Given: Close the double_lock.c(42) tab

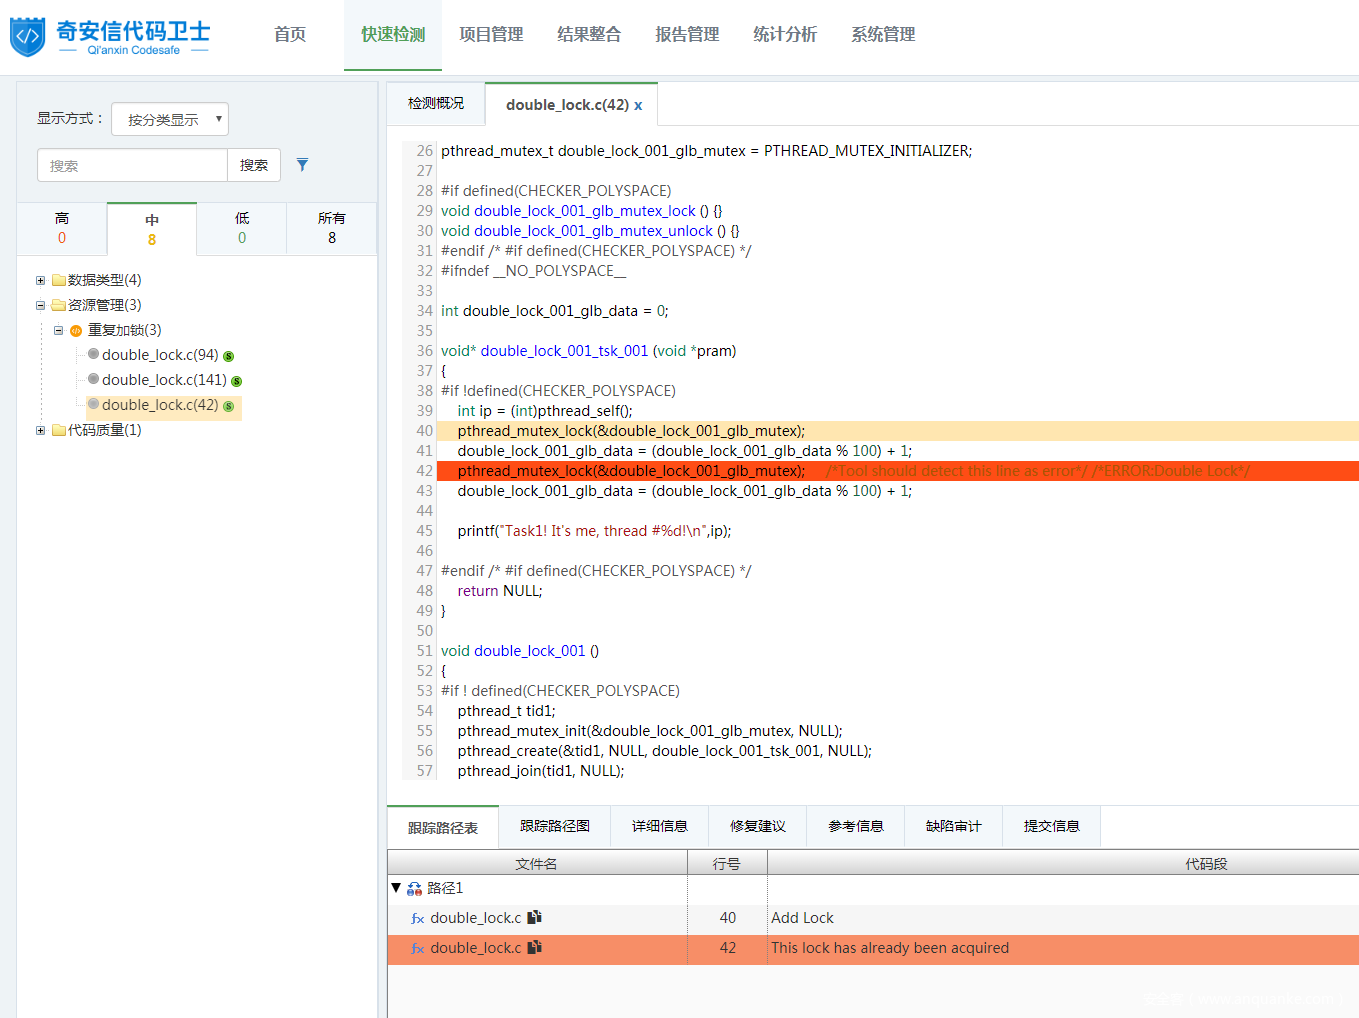Looking at the screenshot, I should click(638, 105).
